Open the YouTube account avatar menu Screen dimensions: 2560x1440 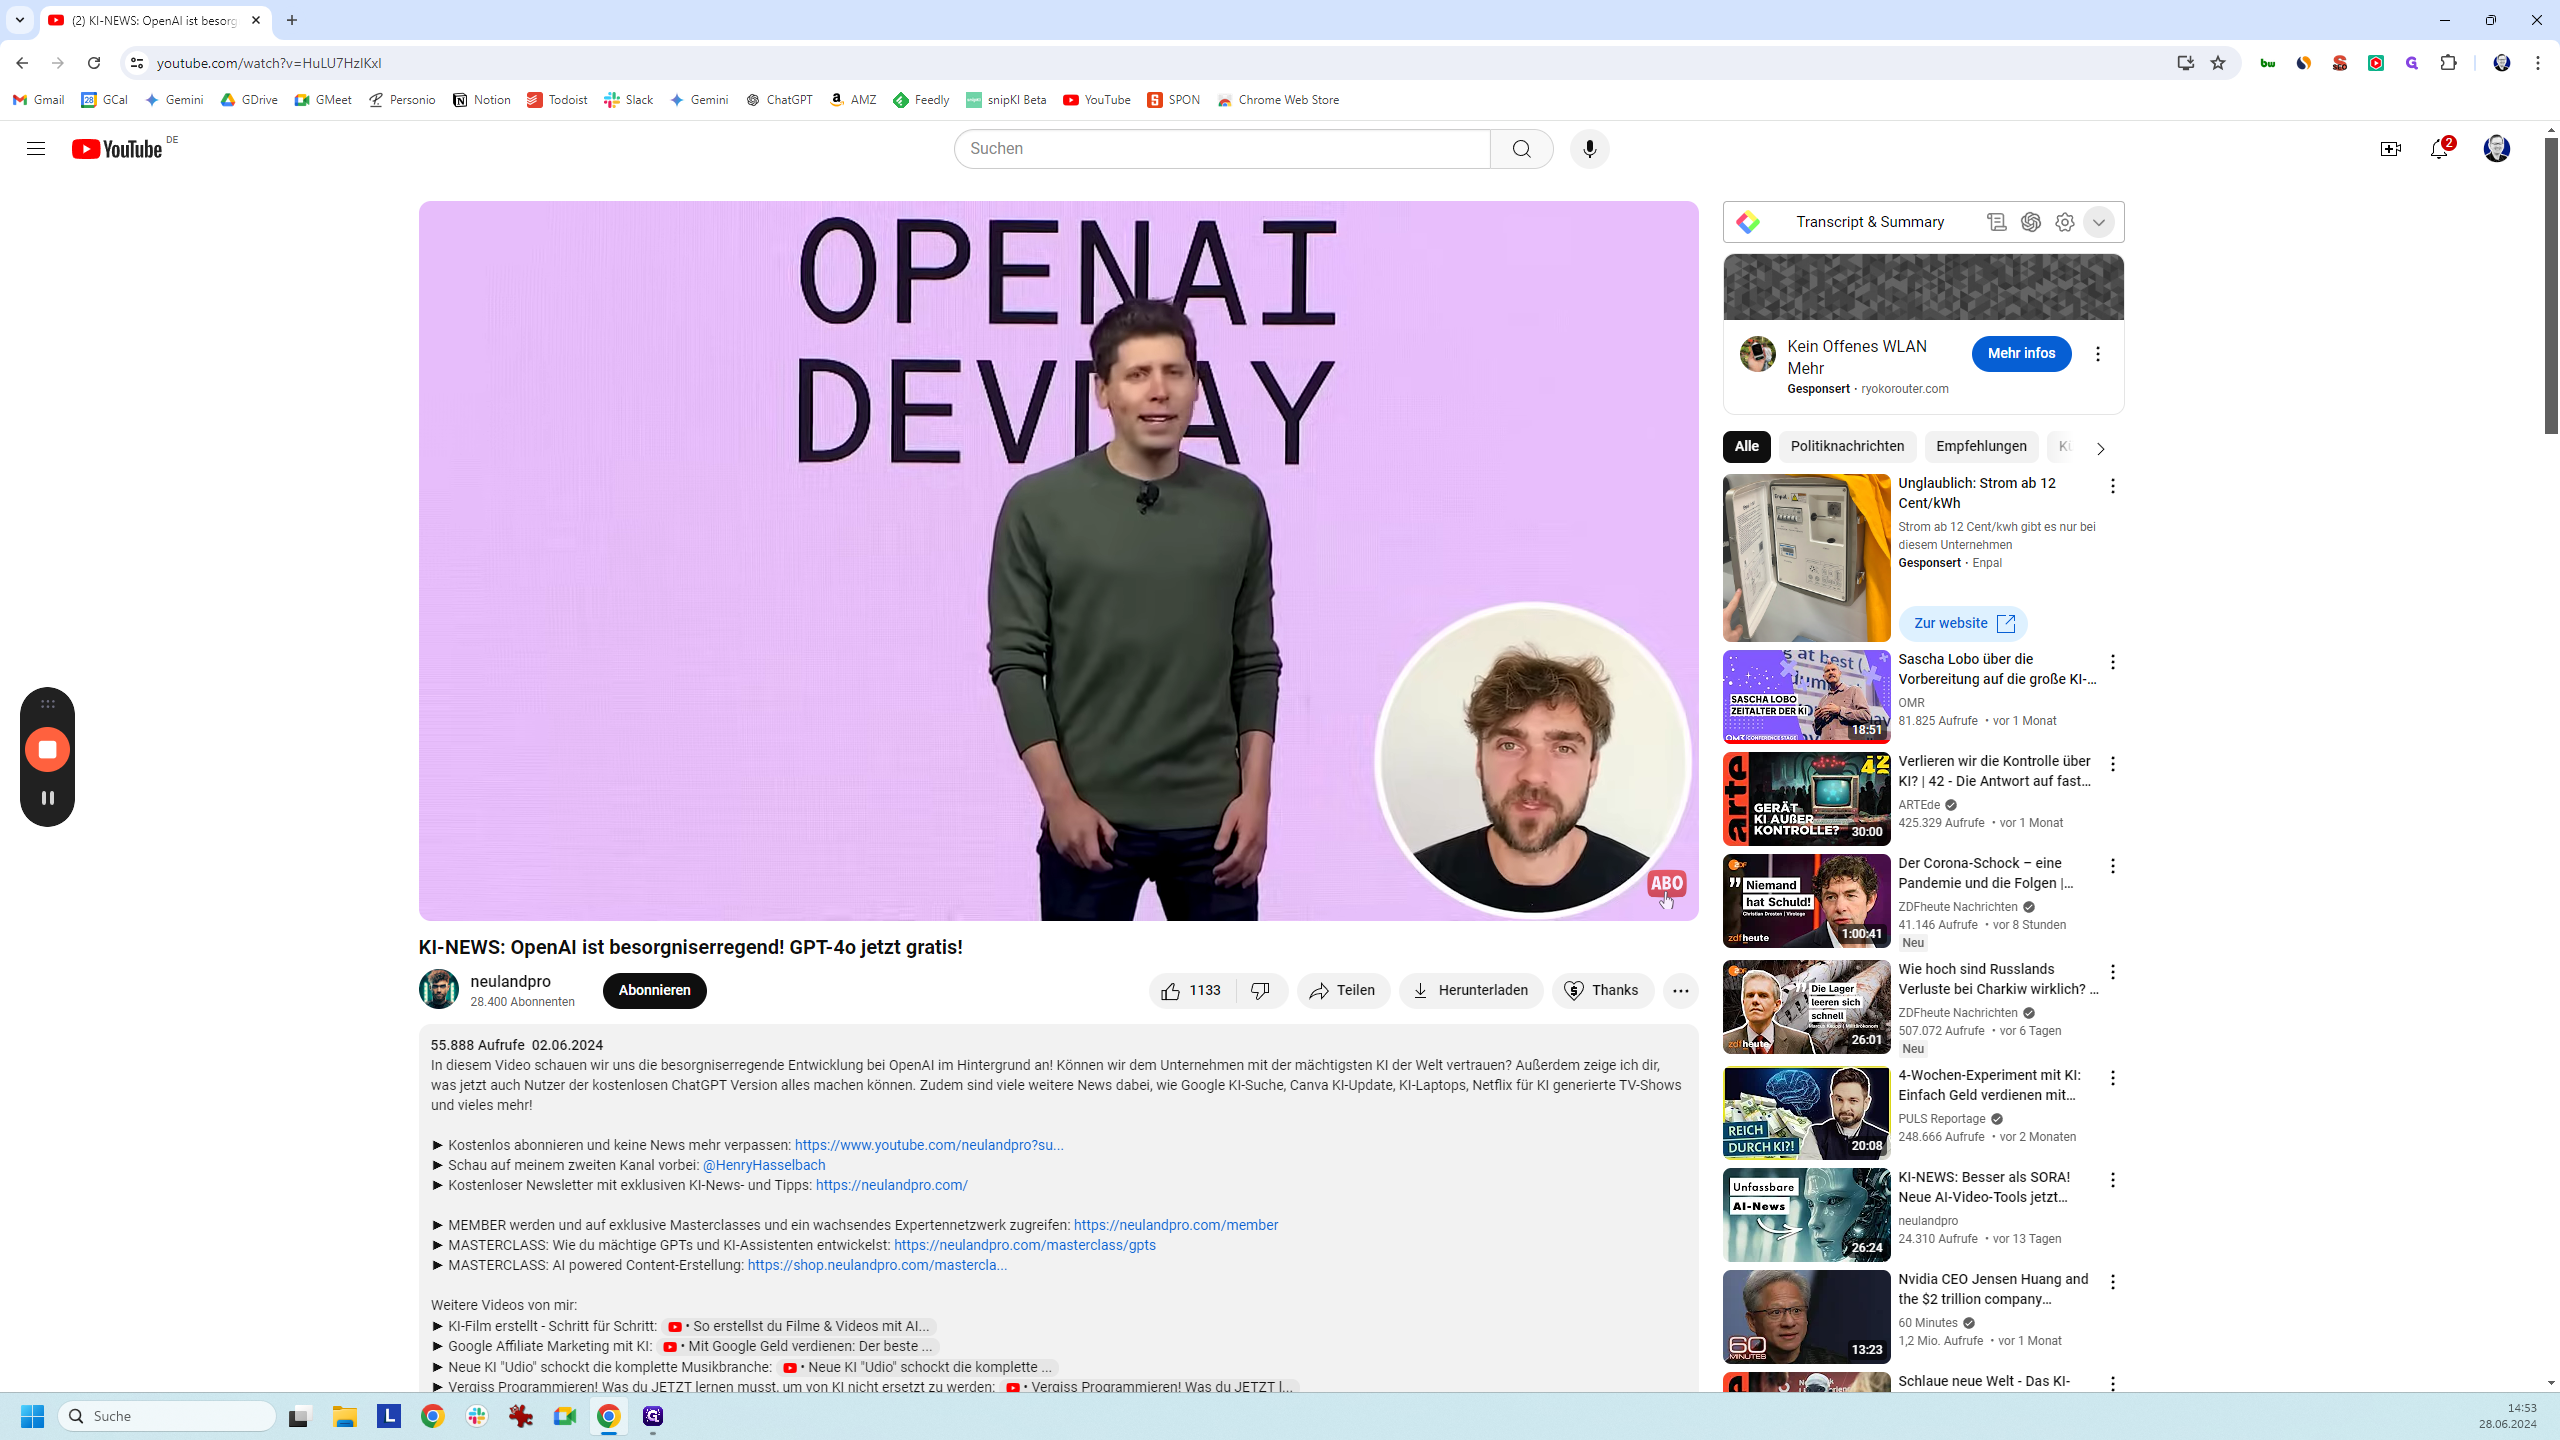tap(2496, 149)
